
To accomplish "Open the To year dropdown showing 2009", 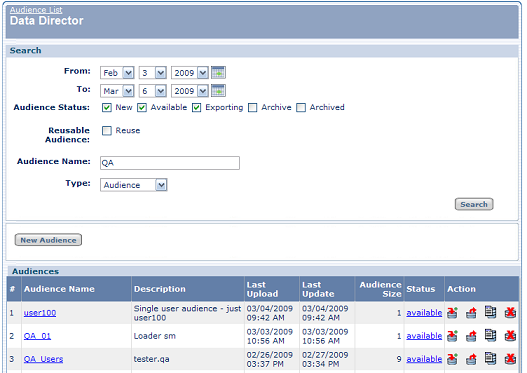I will tap(190, 91).
